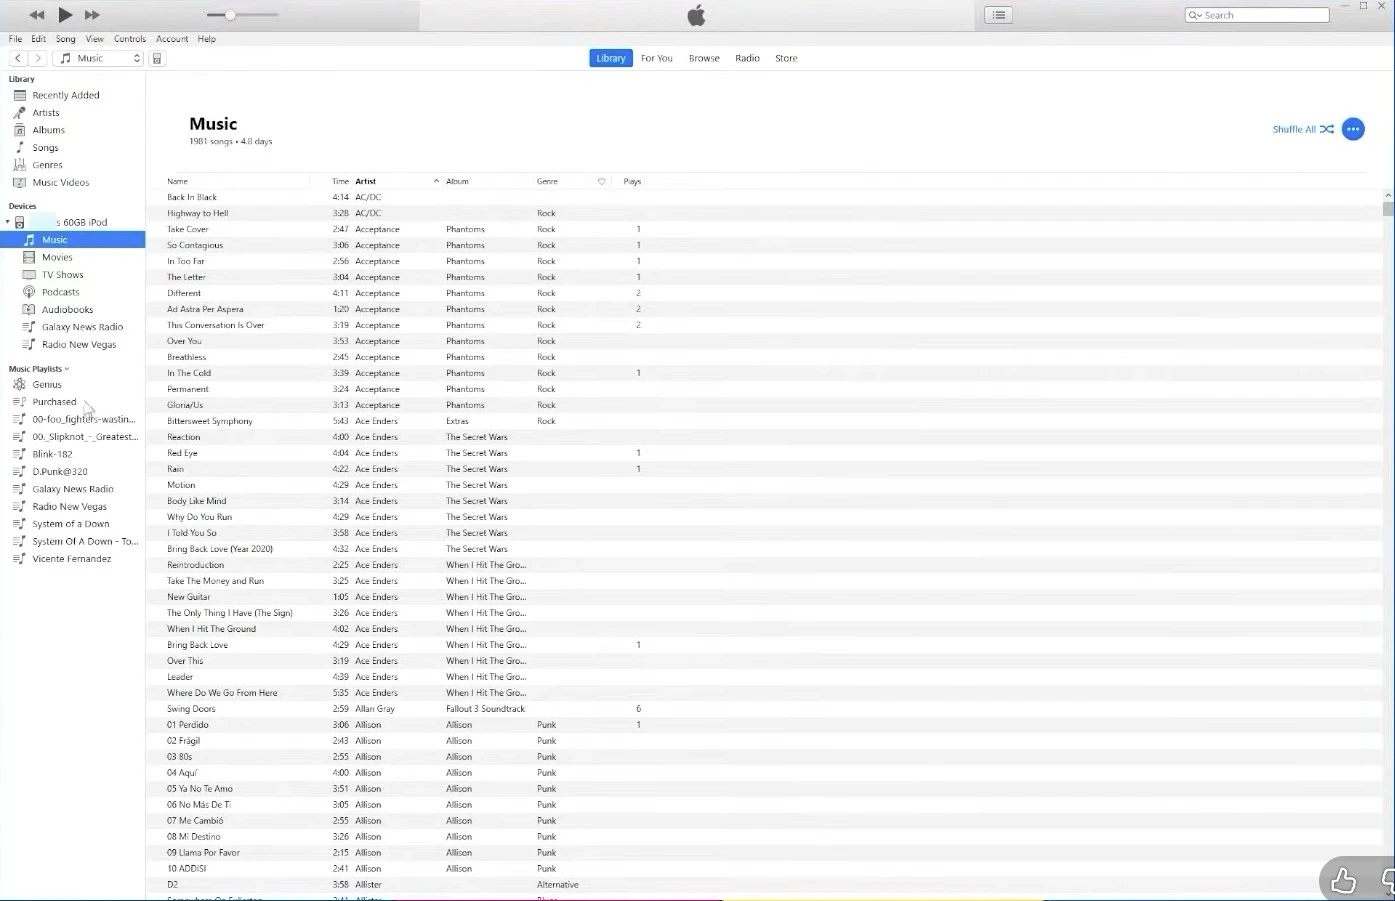Select Movies under the iPod
The width and height of the screenshot is (1395, 901).
[57, 257]
